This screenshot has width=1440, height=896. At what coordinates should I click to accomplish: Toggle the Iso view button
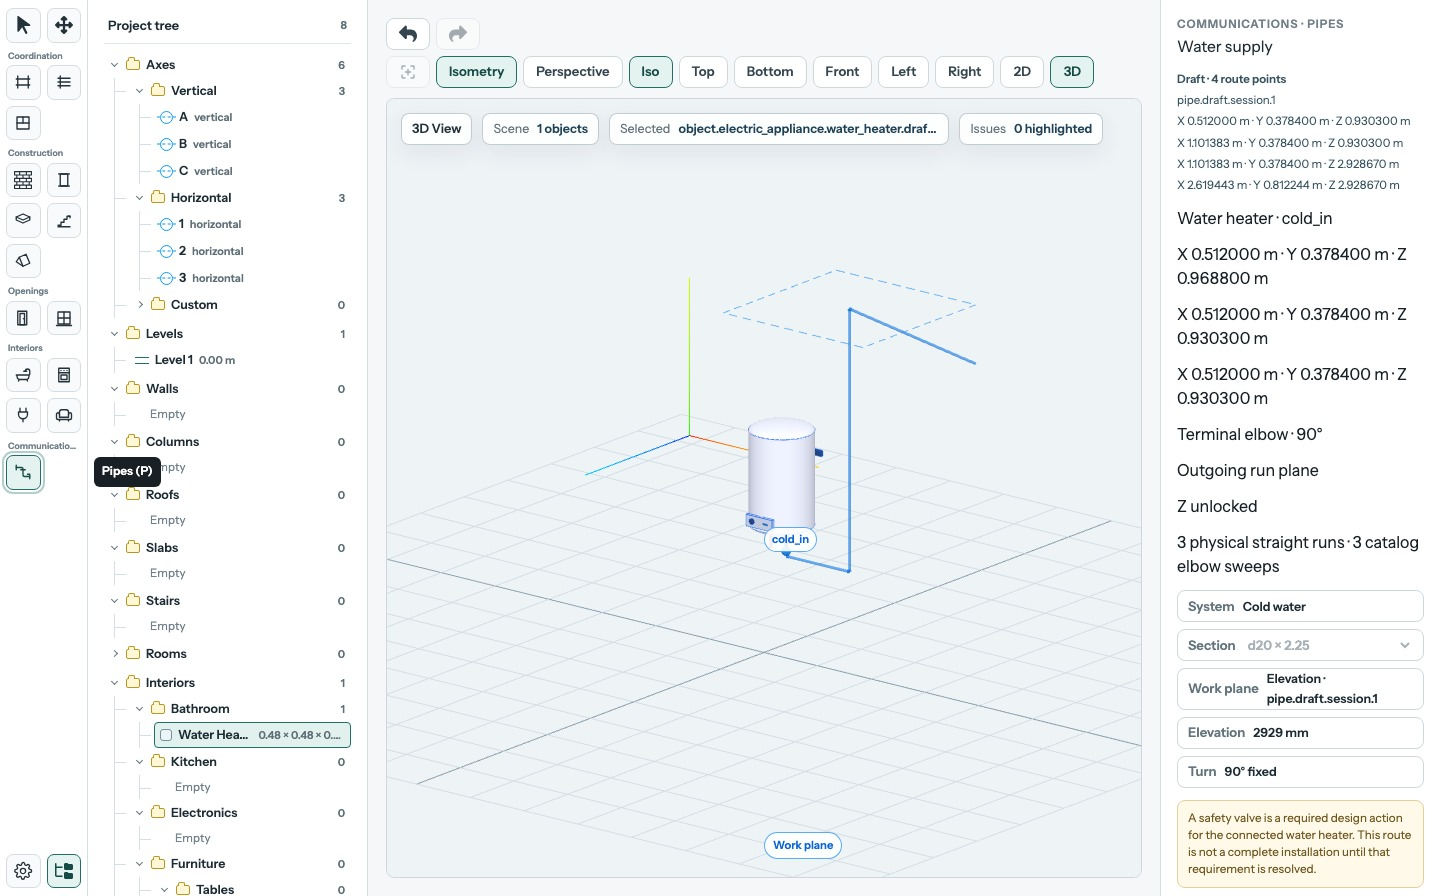(x=650, y=72)
